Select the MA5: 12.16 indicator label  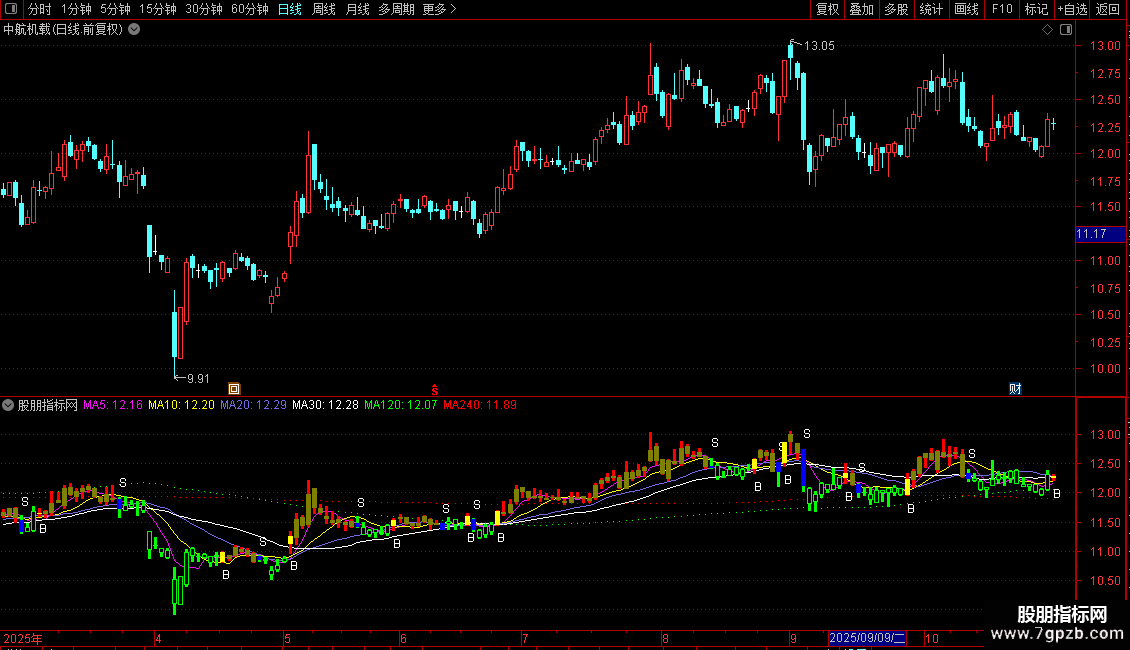pos(112,405)
